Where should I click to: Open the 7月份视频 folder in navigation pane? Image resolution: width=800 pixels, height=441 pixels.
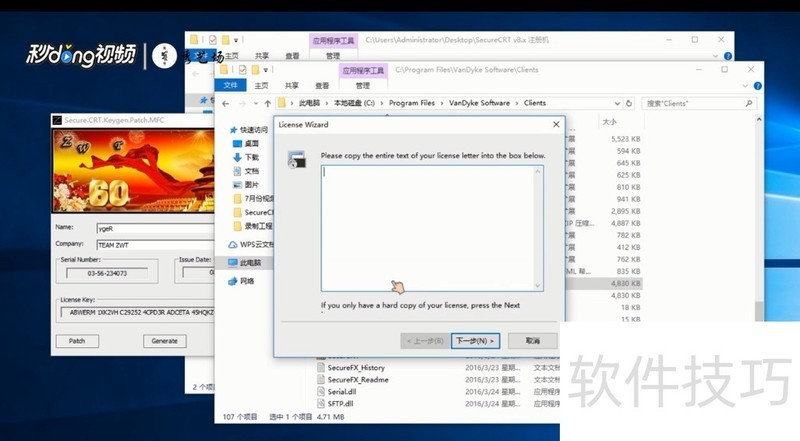(254, 198)
